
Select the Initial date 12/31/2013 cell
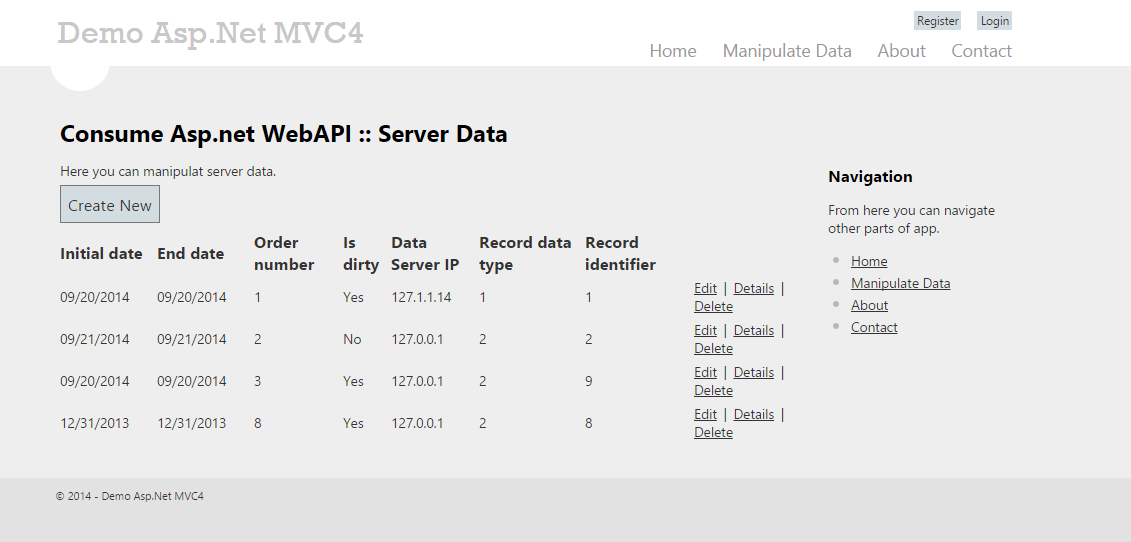[x=94, y=423]
